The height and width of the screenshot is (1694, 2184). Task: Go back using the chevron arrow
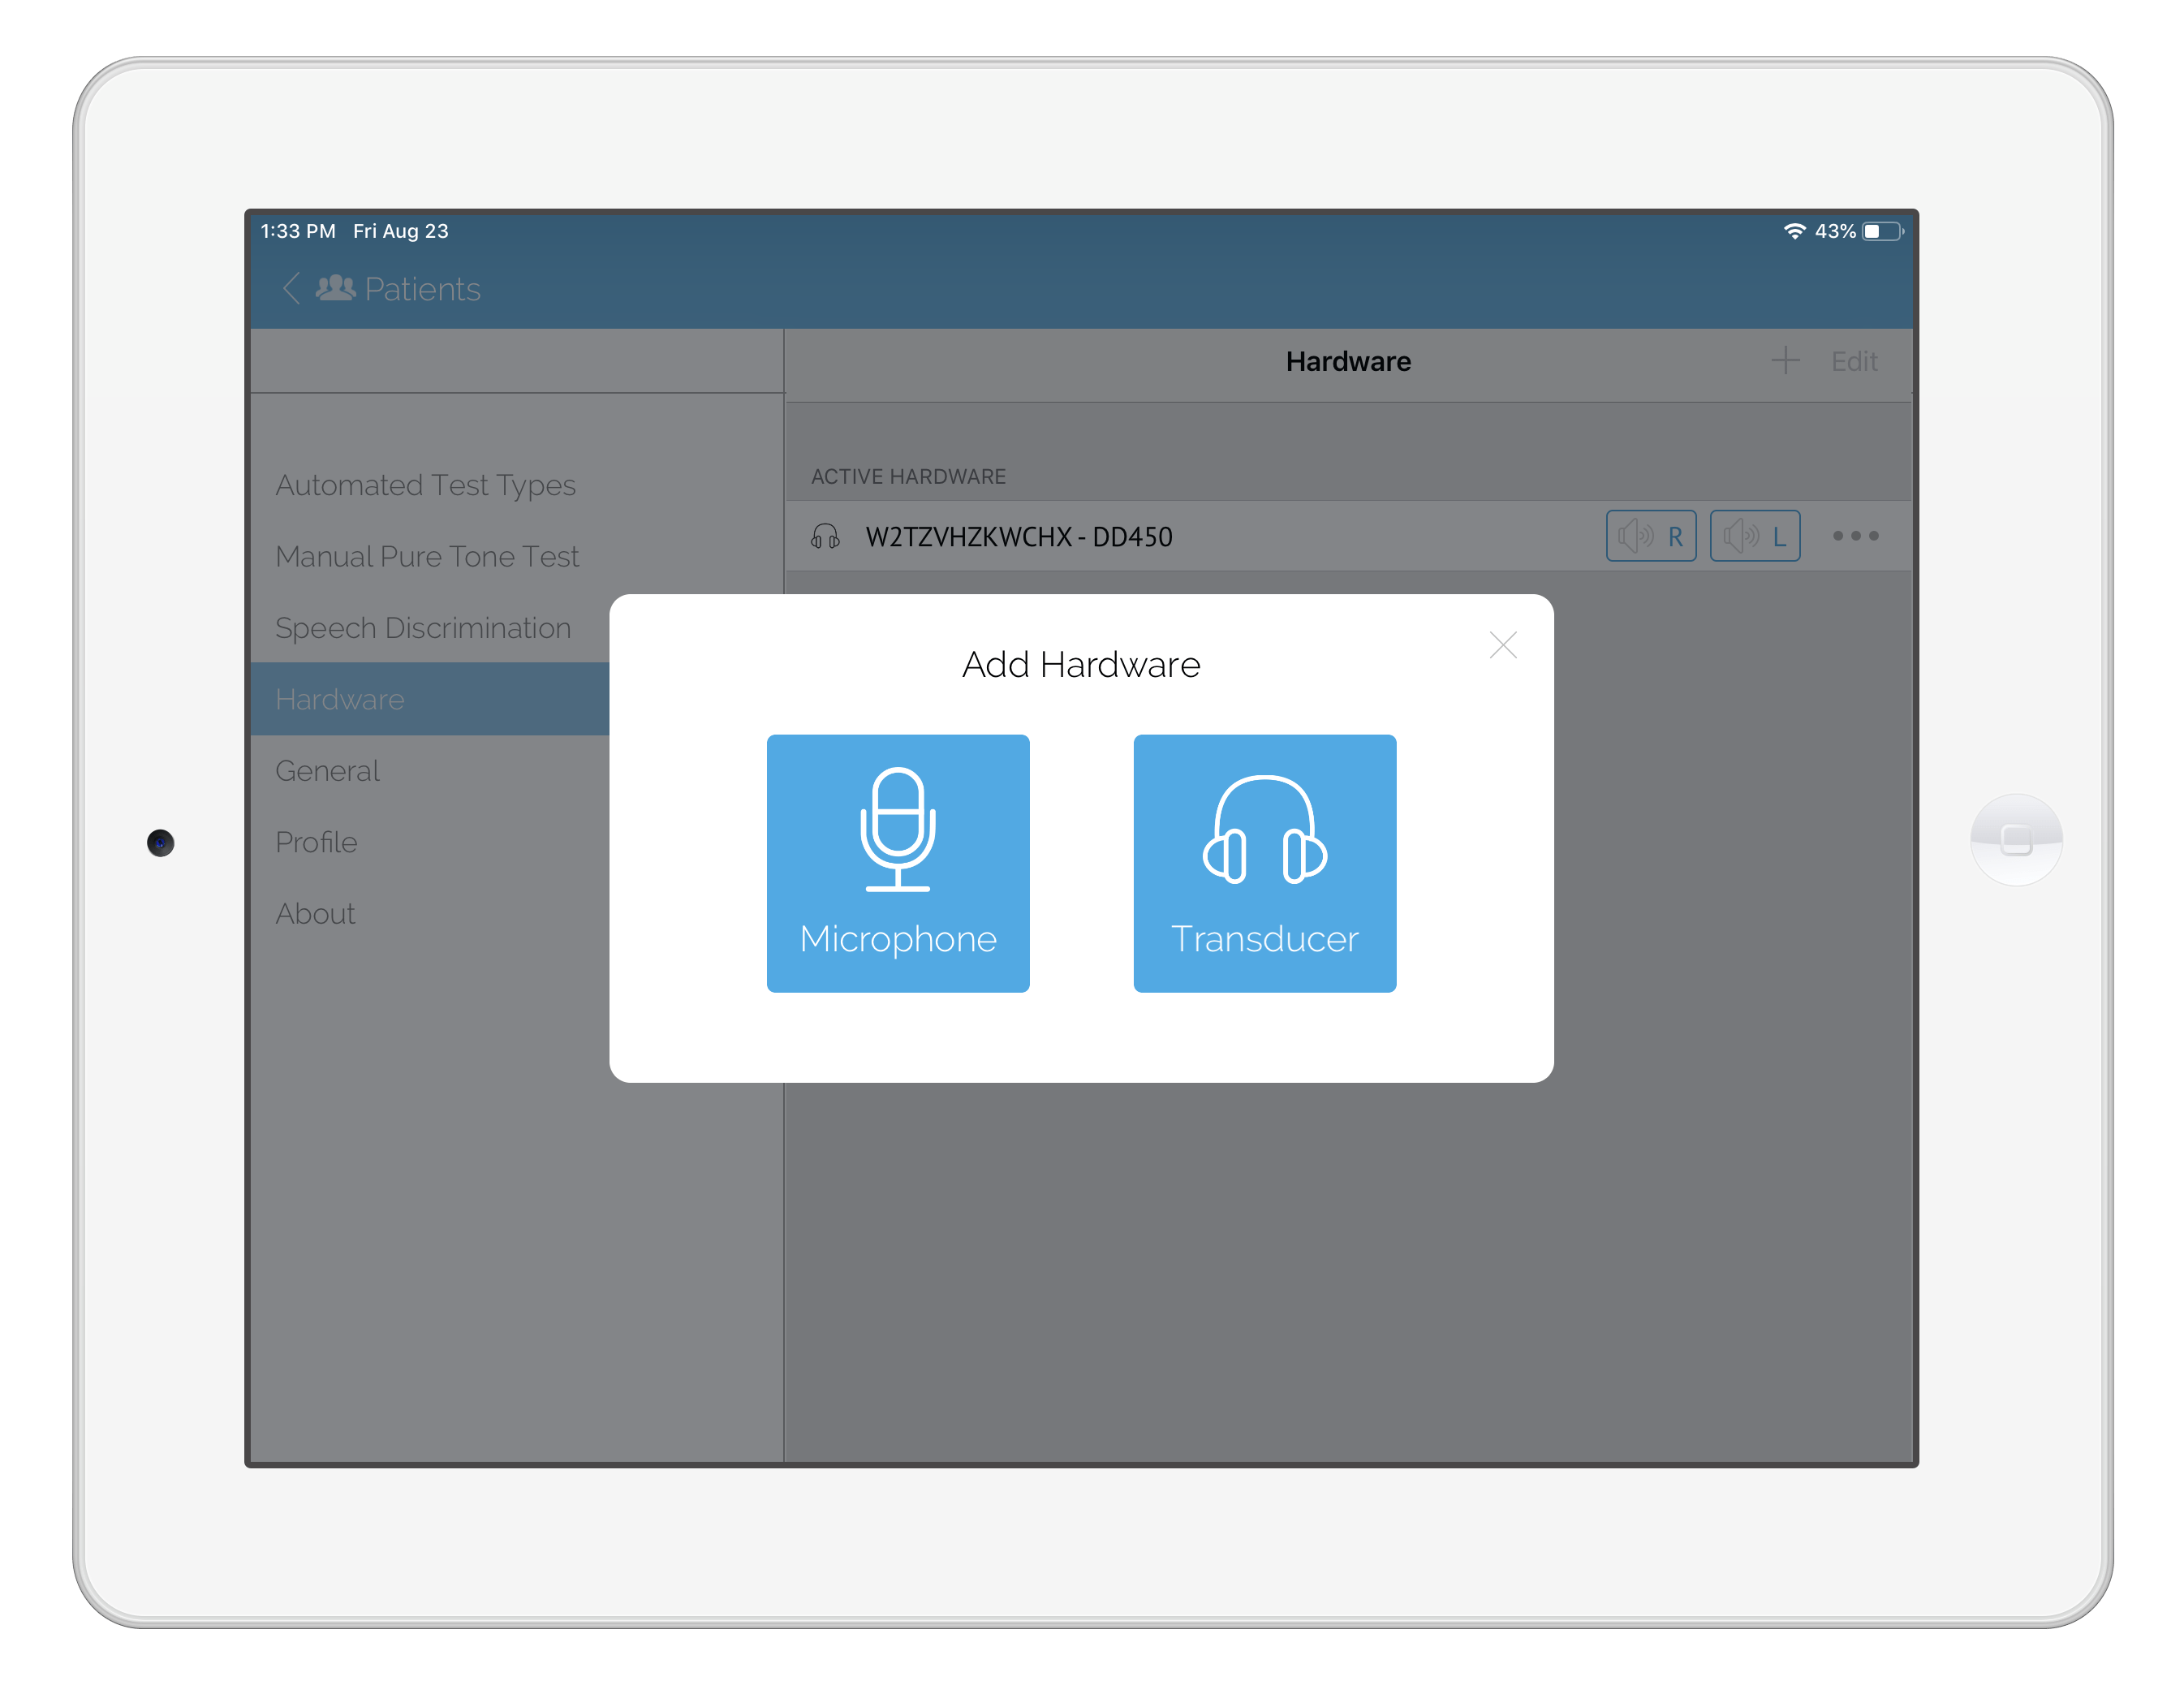click(x=291, y=289)
